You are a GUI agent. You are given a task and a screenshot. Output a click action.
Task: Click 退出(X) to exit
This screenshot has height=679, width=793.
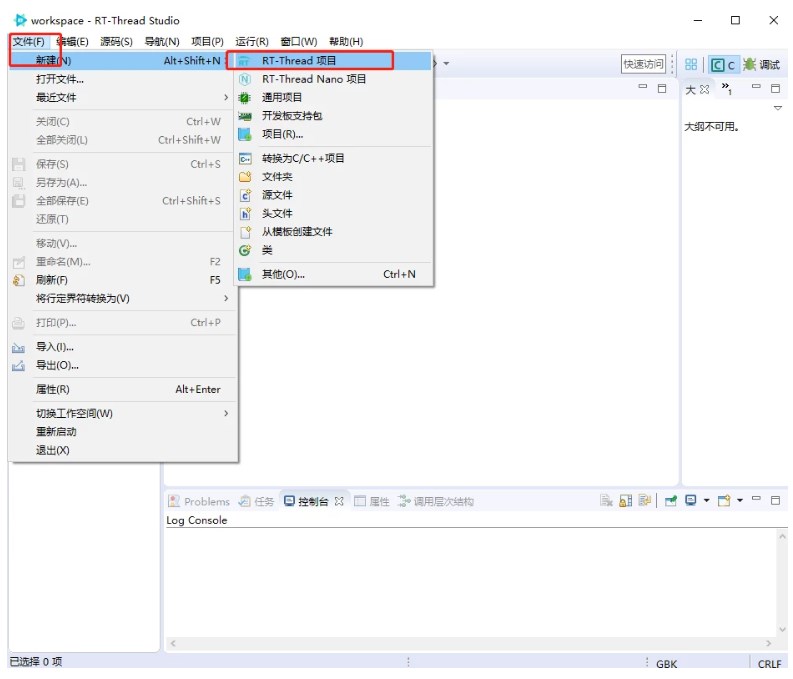click(123, 450)
